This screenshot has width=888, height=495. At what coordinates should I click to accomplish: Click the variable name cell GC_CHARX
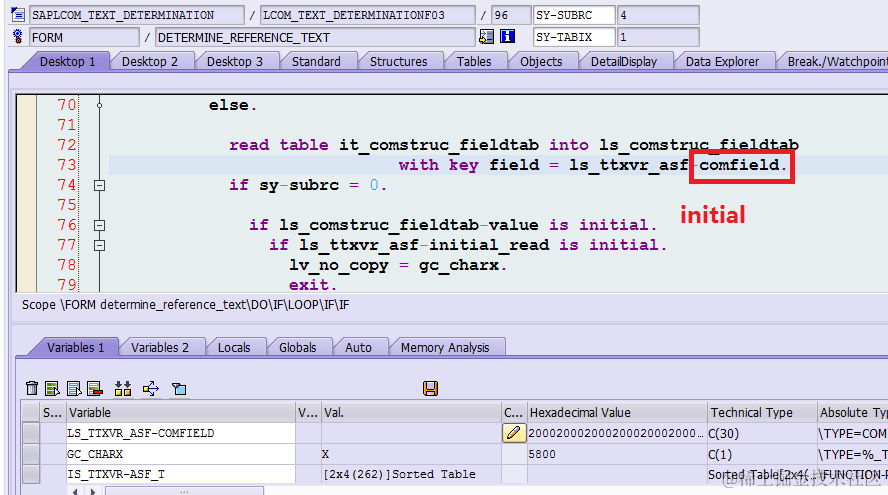point(181,454)
